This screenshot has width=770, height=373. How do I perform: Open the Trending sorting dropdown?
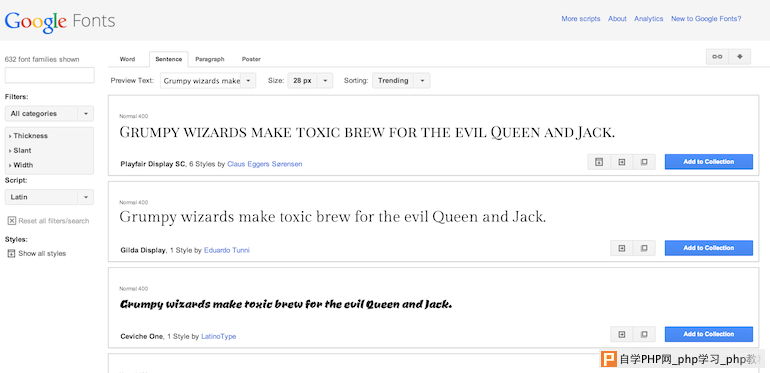click(x=401, y=80)
